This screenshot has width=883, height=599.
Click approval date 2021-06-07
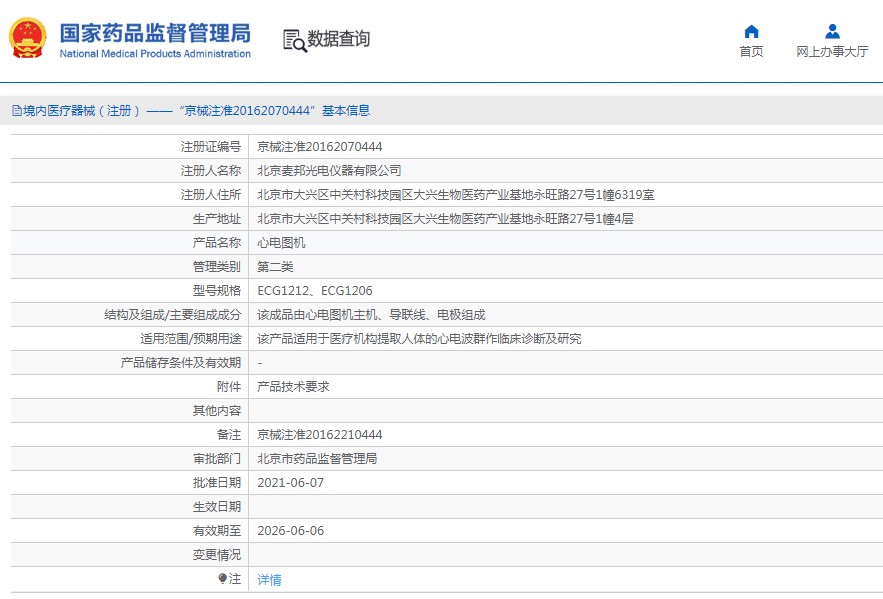290,483
